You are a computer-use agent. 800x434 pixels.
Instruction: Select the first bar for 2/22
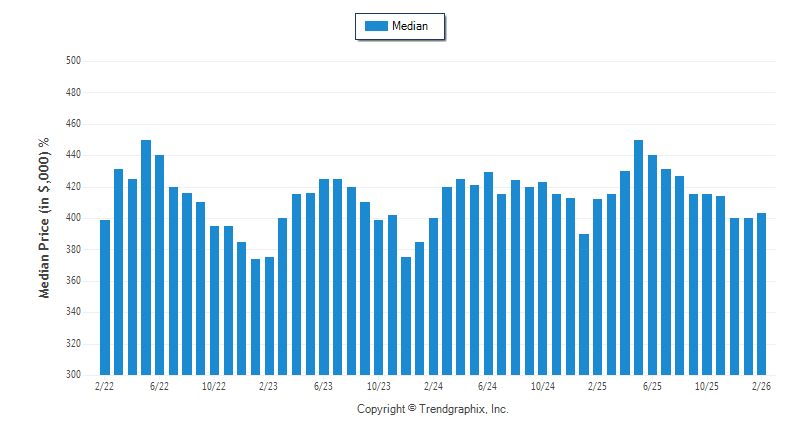click(x=105, y=297)
